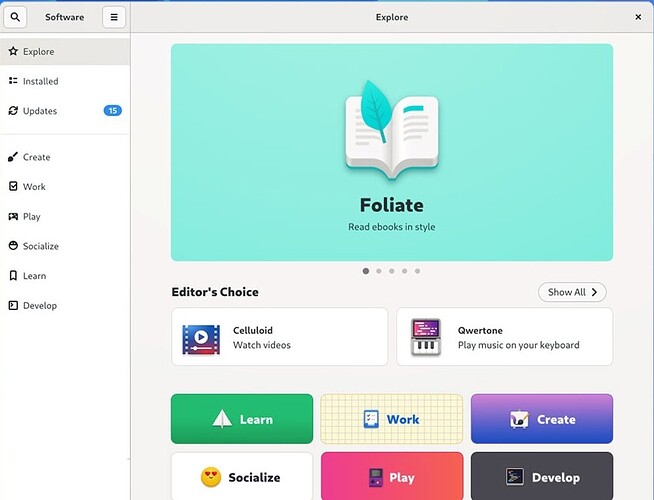Click the chevron arrow in Show All
The height and width of the screenshot is (500, 654).
point(594,292)
